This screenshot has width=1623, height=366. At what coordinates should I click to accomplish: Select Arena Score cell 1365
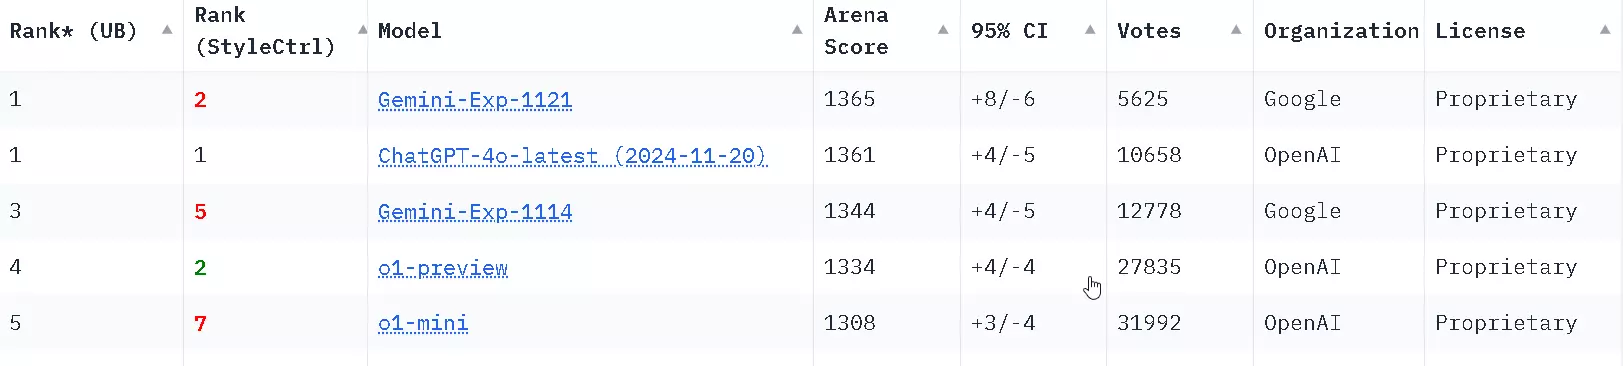[849, 99]
